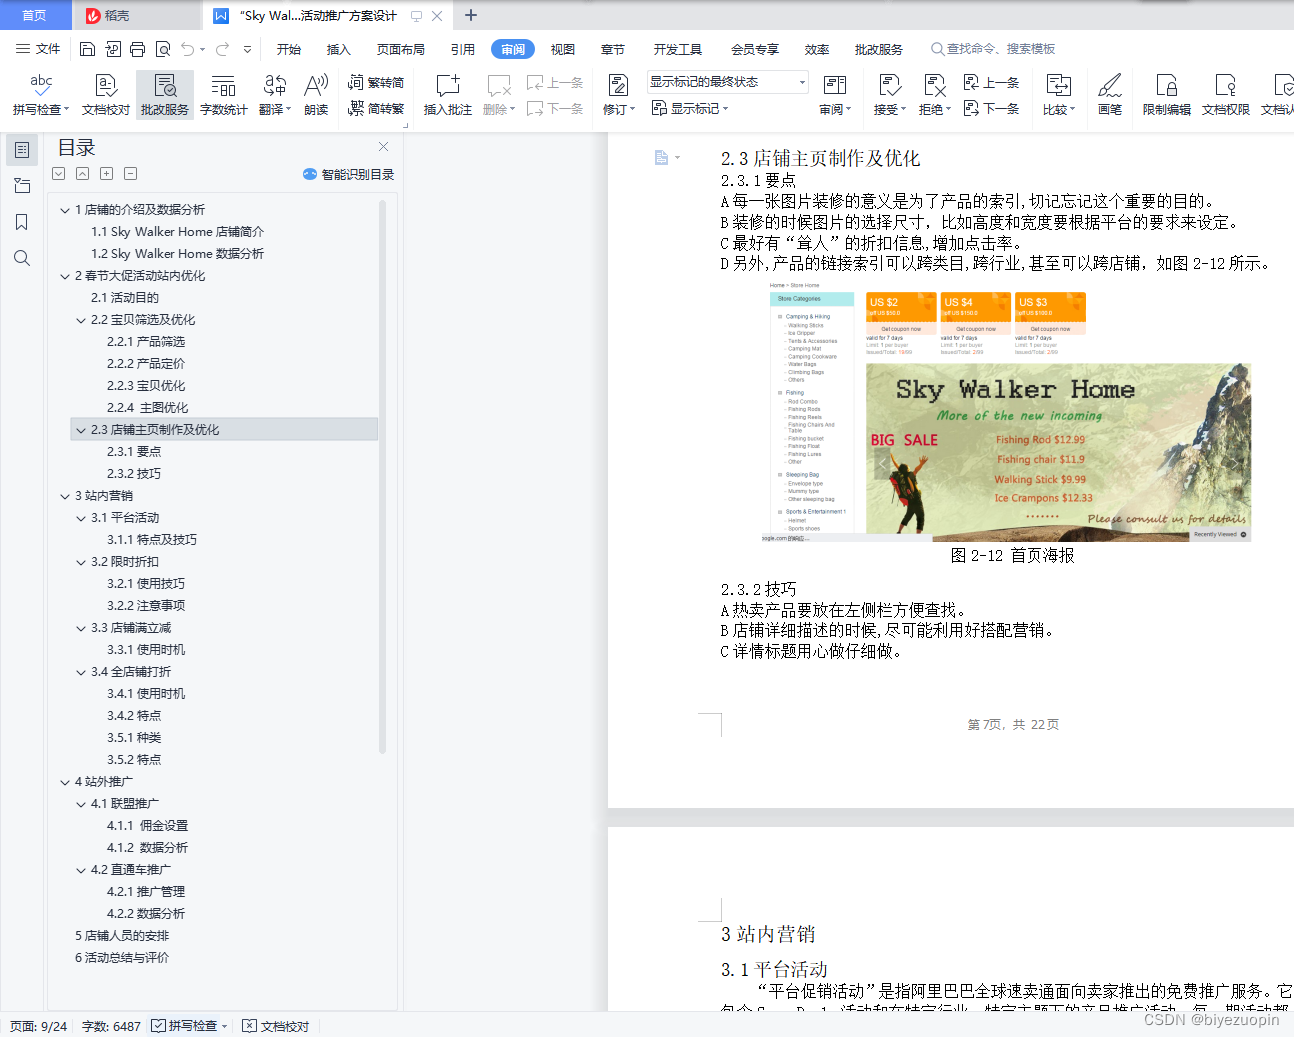The width and height of the screenshot is (1294, 1037).
Task: Switch to the 引用 tab
Action: pyautogui.click(x=463, y=49)
